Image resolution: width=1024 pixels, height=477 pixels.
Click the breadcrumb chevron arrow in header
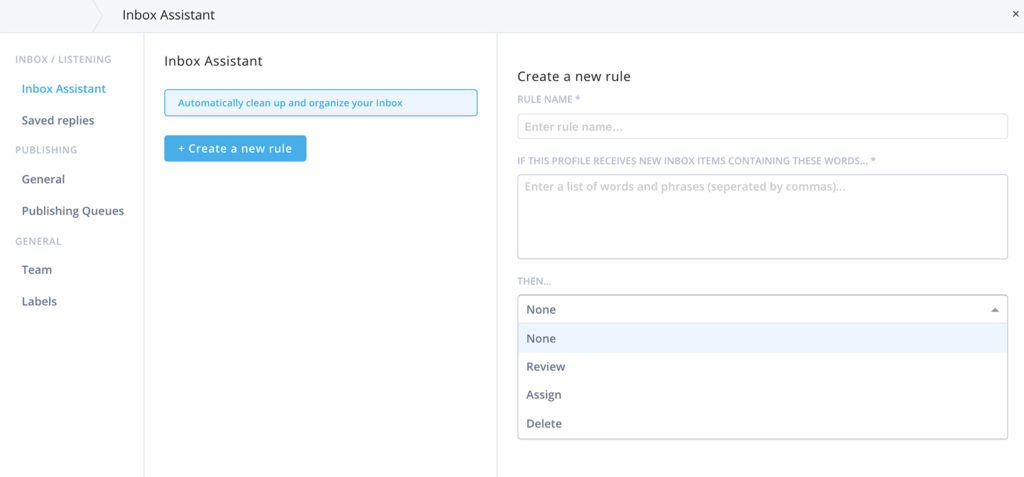(x=98, y=15)
